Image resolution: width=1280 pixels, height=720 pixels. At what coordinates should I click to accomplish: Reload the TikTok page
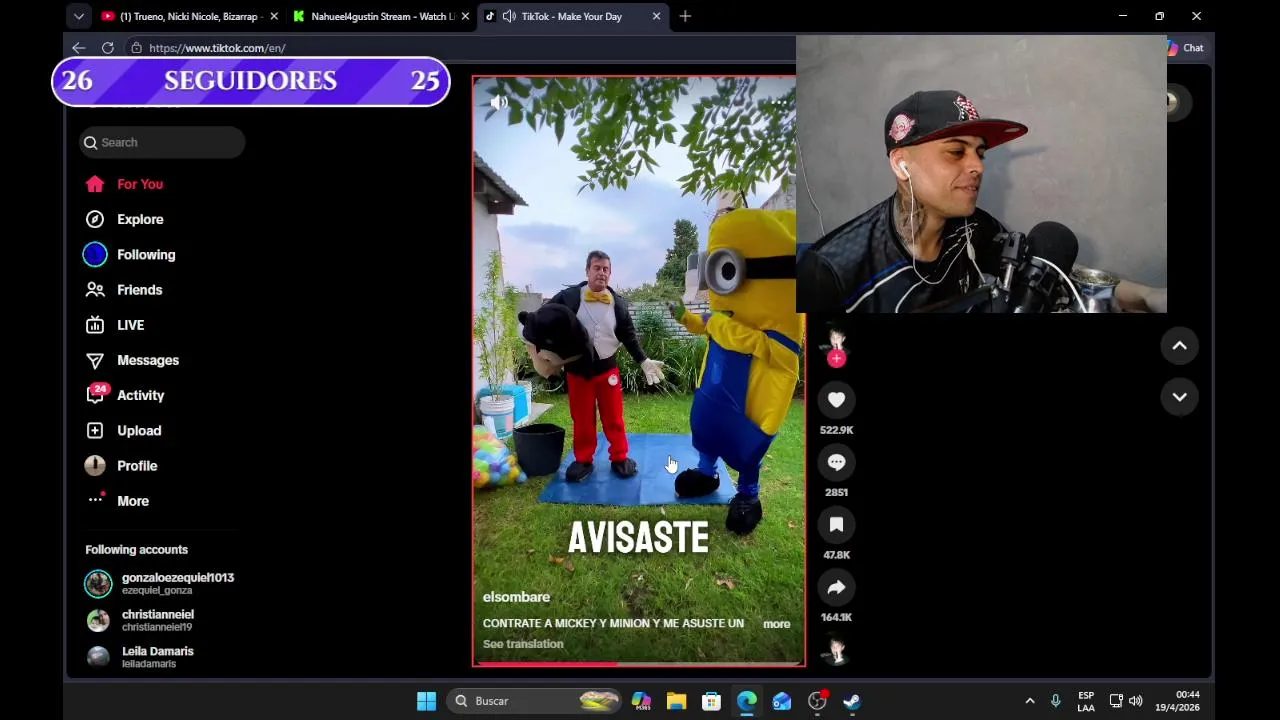click(x=108, y=48)
